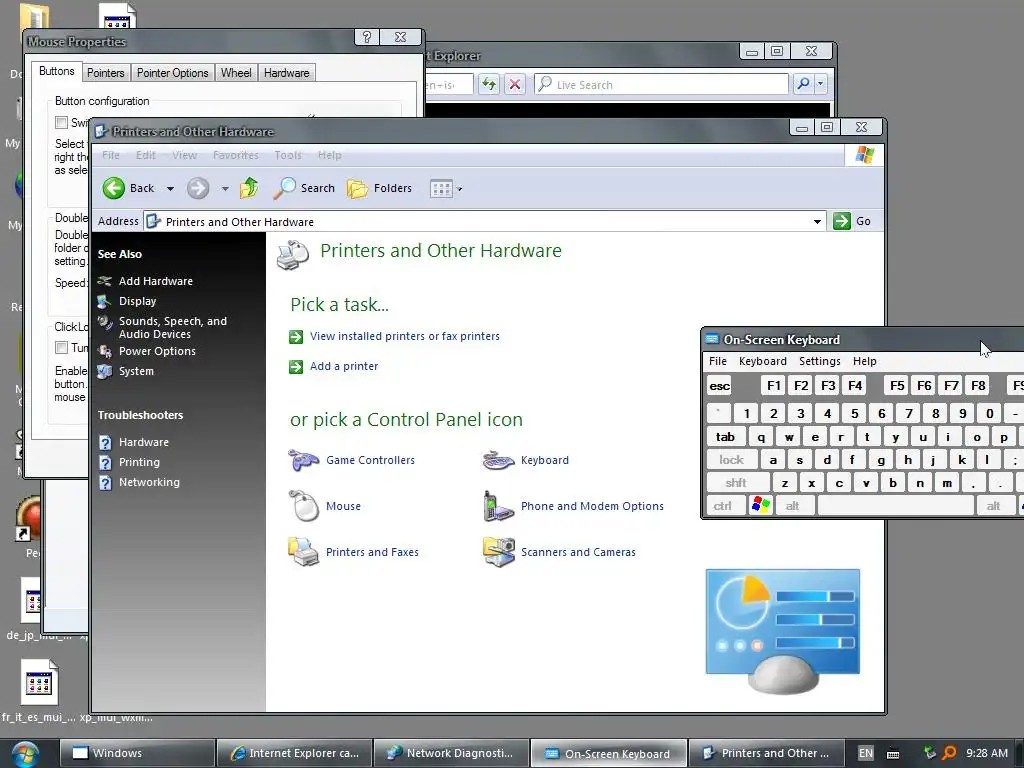Select Buttons tab in Mouse Properties
The width and height of the screenshot is (1024, 768).
(x=56, y=71)
